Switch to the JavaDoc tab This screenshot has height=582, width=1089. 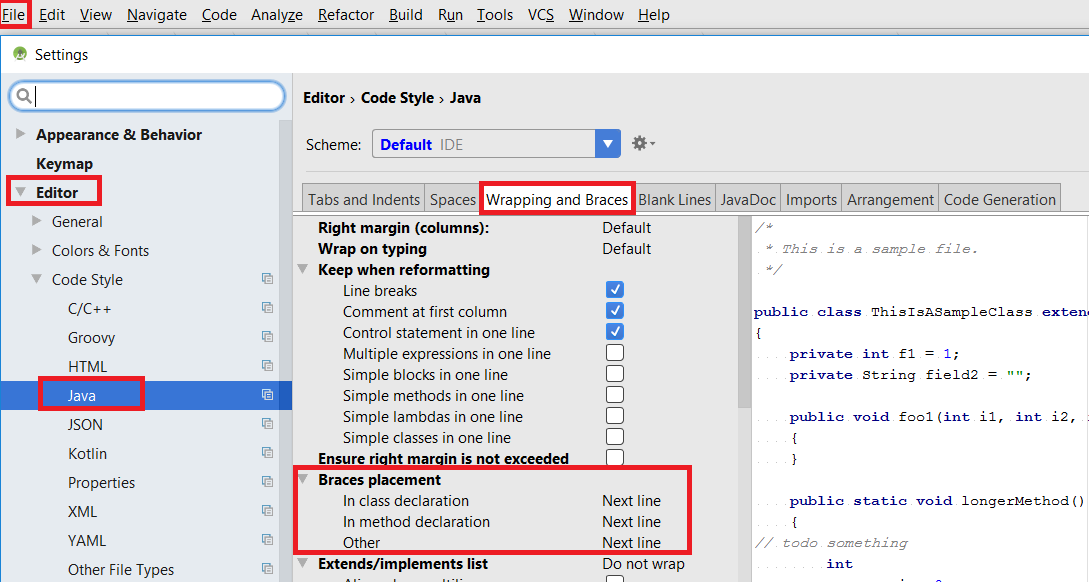tap(748, 199)
